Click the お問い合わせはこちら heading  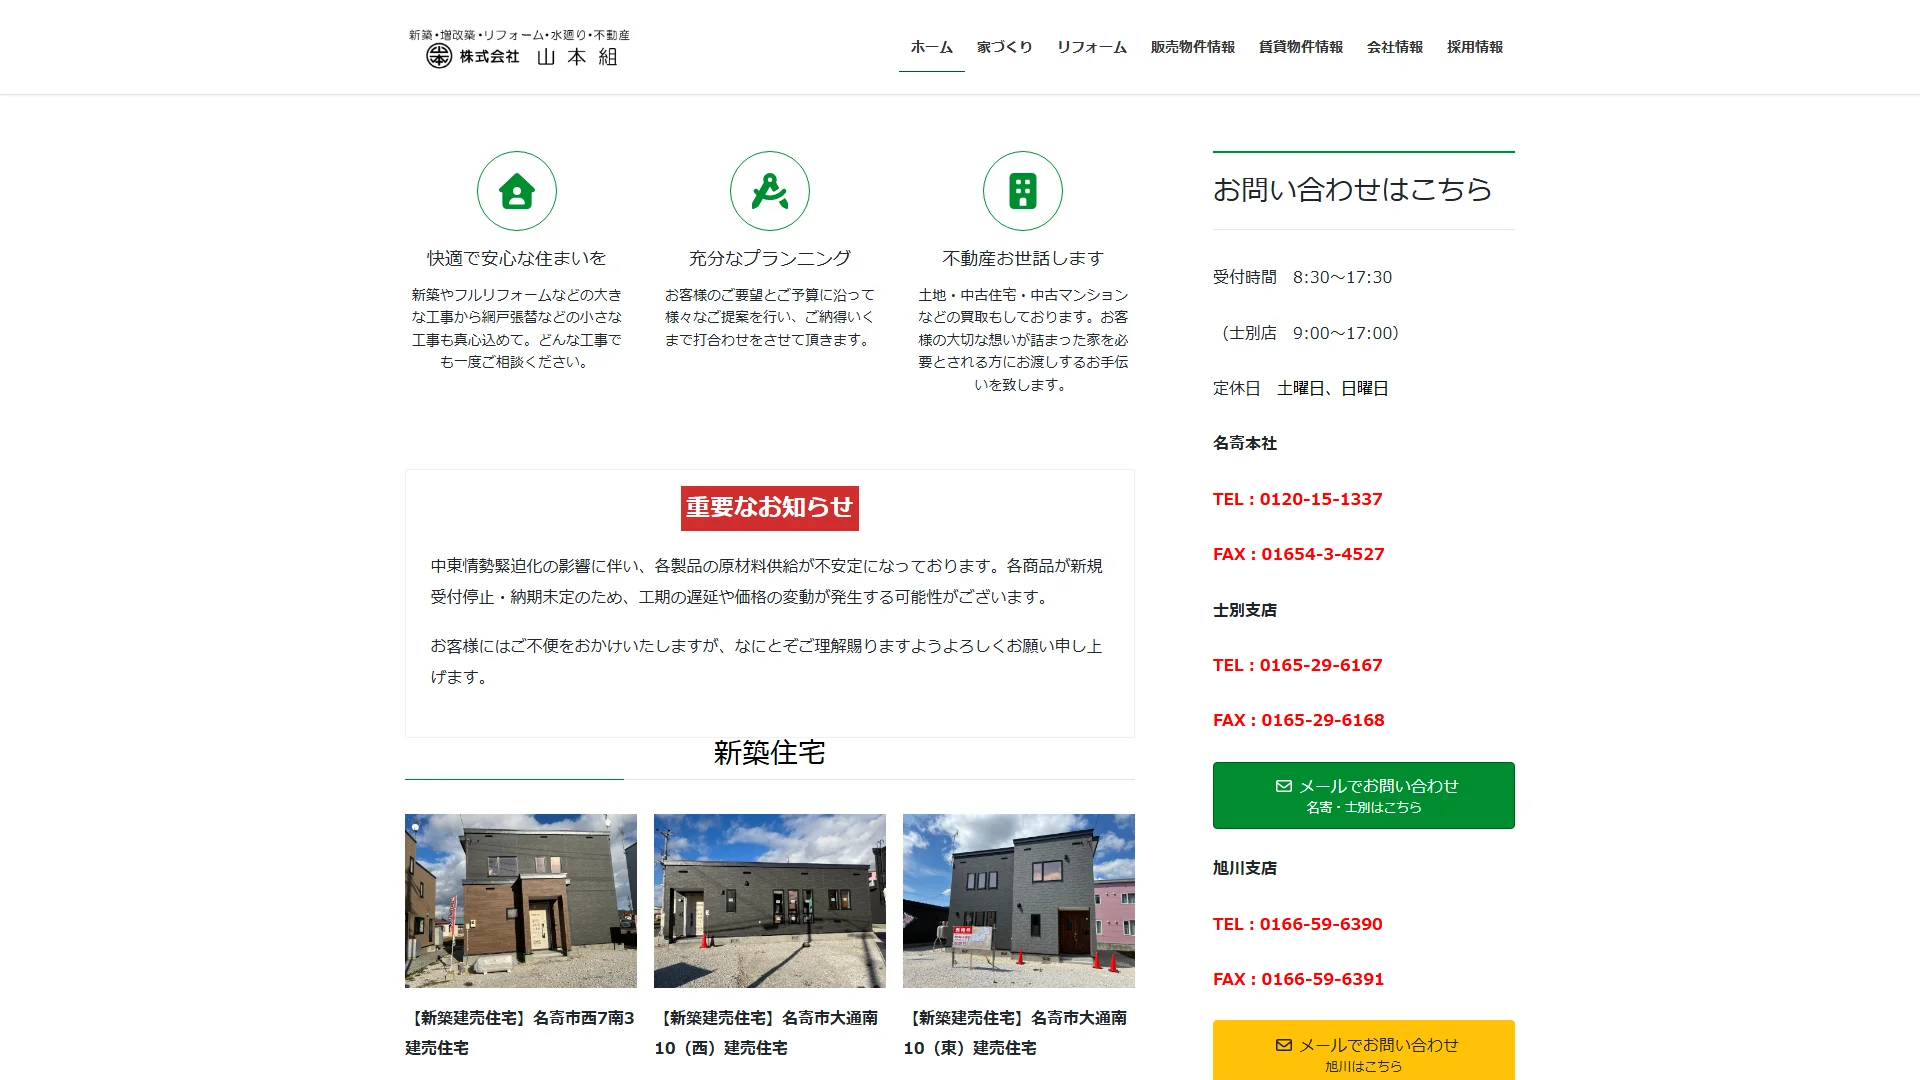click(x=1353, y=189)
